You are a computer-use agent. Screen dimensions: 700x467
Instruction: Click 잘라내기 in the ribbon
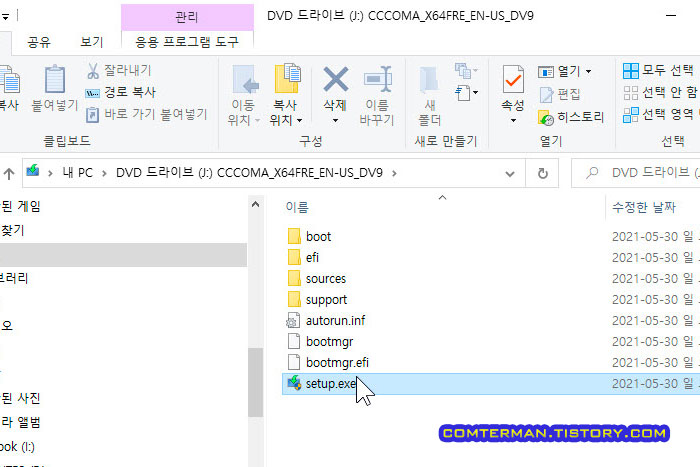pyautogui.click(x=128, y=70)
